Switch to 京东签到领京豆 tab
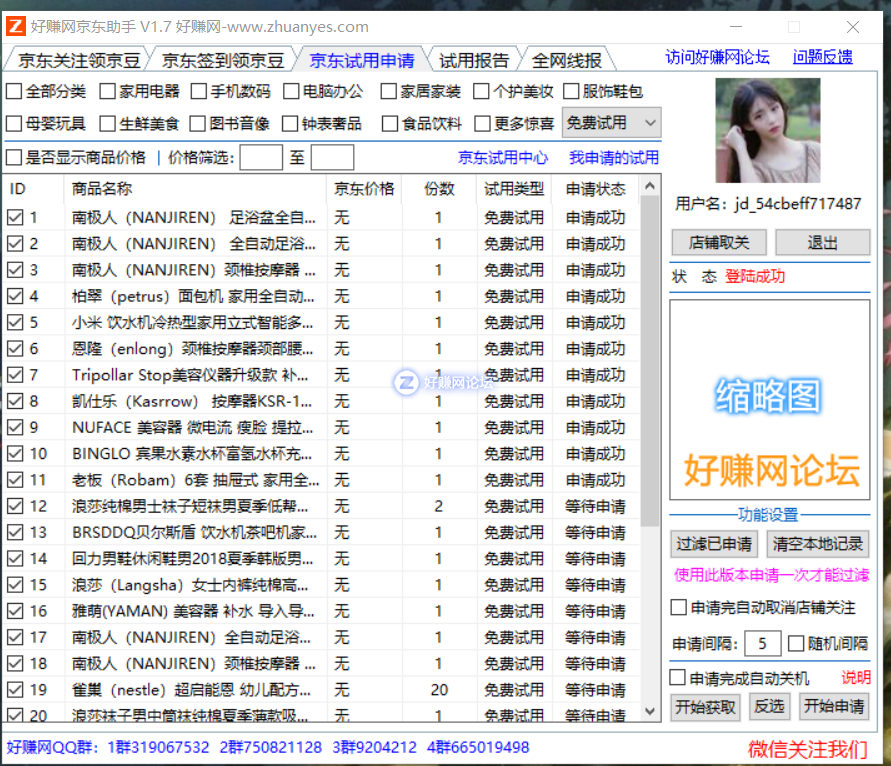891x766 pixels. (x=222, y=60)
